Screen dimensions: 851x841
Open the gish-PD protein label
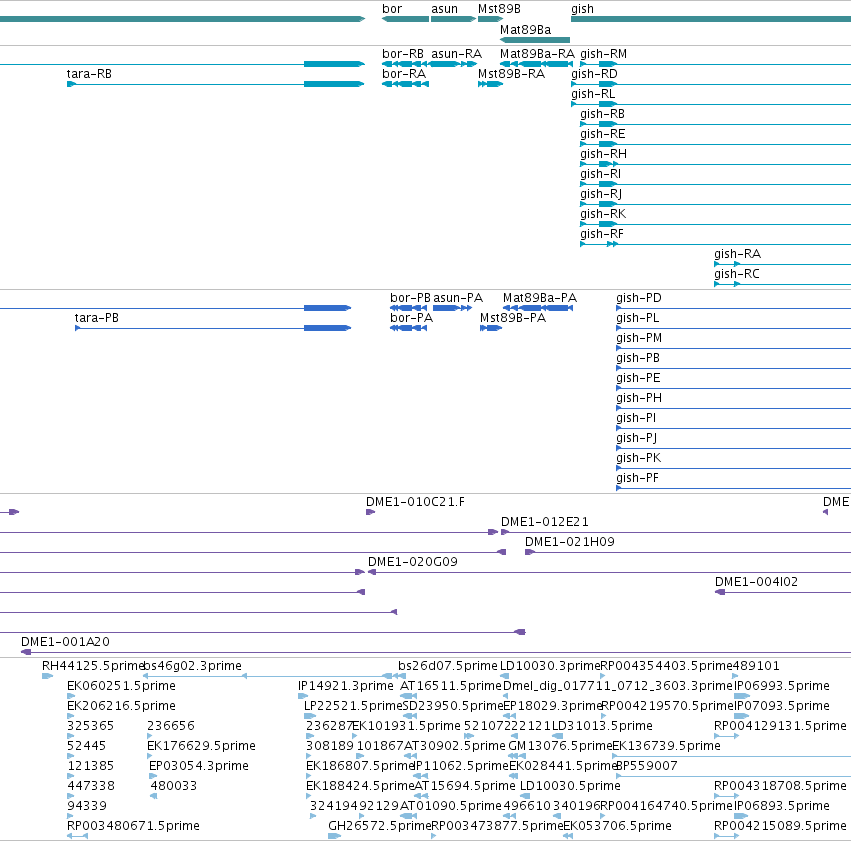click(x=639, y=298)
